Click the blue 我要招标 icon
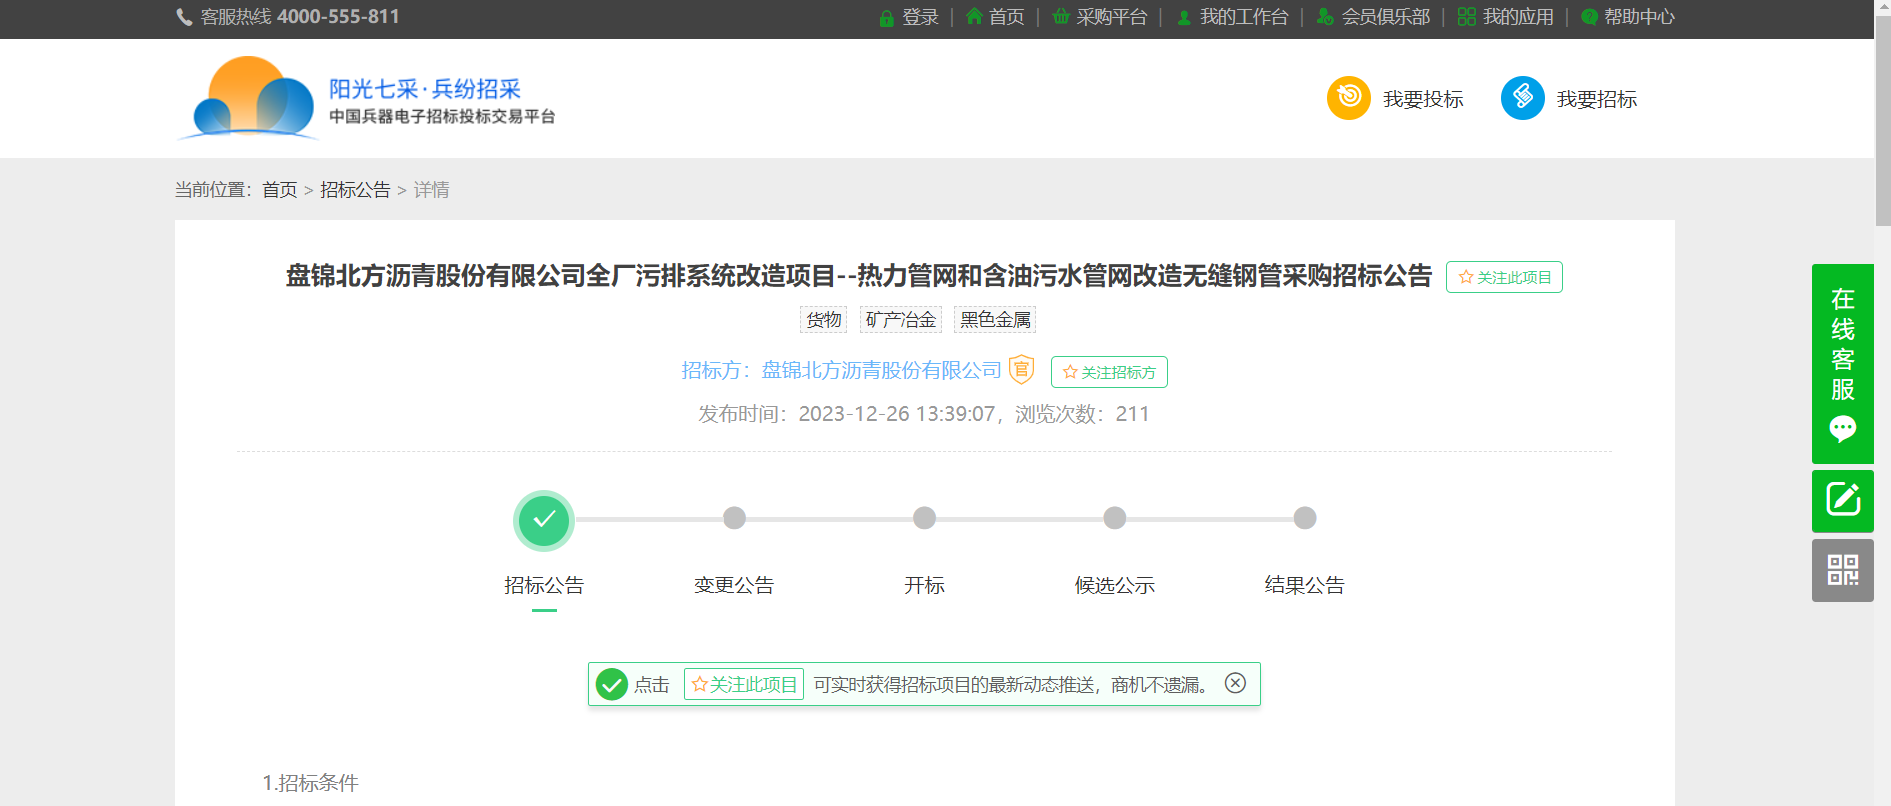The height and width of the screenshot is (806, 1891). [1523, 98]
